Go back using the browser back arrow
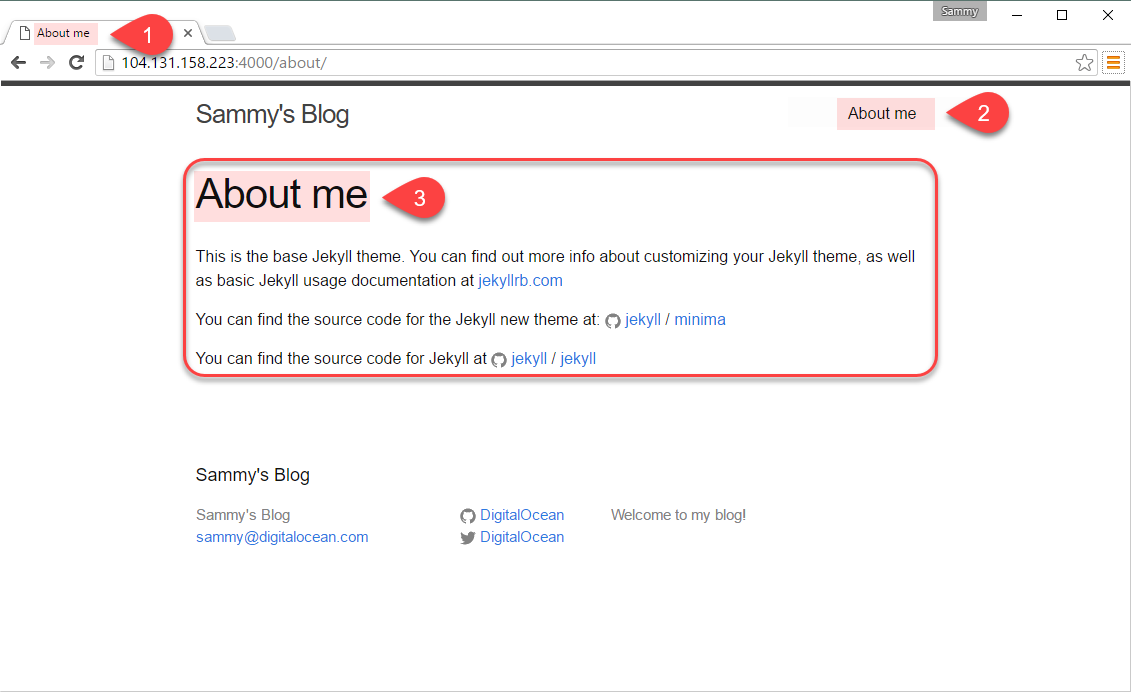Image resolution: width=1131 pixels, height=692 pixels. click(x=19, y=63)
